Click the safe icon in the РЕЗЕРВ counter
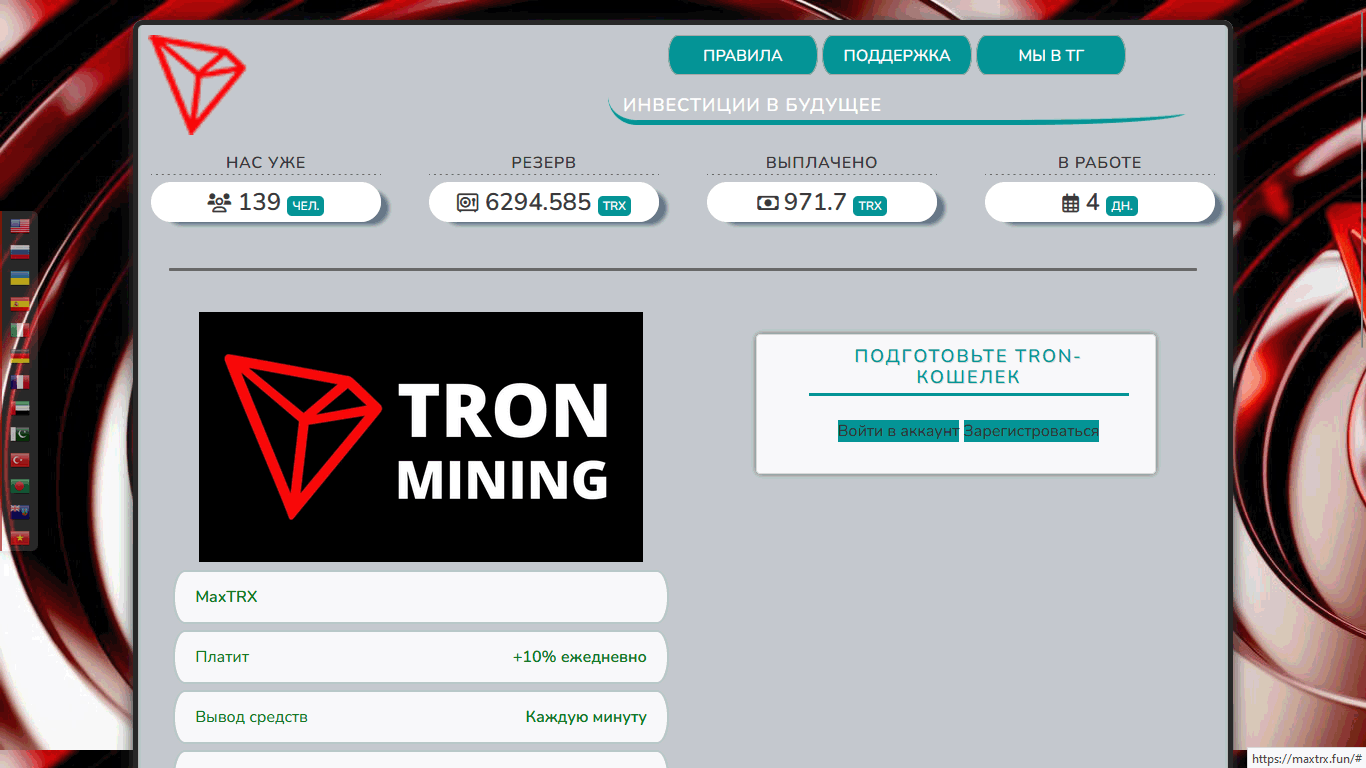The width and height of the screenshot is (1366, 768). pyautogui.click(x=468, y=203)
